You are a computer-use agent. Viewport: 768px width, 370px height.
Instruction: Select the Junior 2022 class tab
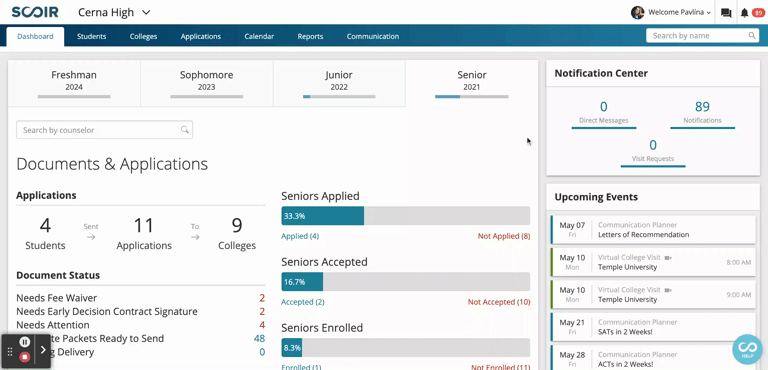click(339, 83)
